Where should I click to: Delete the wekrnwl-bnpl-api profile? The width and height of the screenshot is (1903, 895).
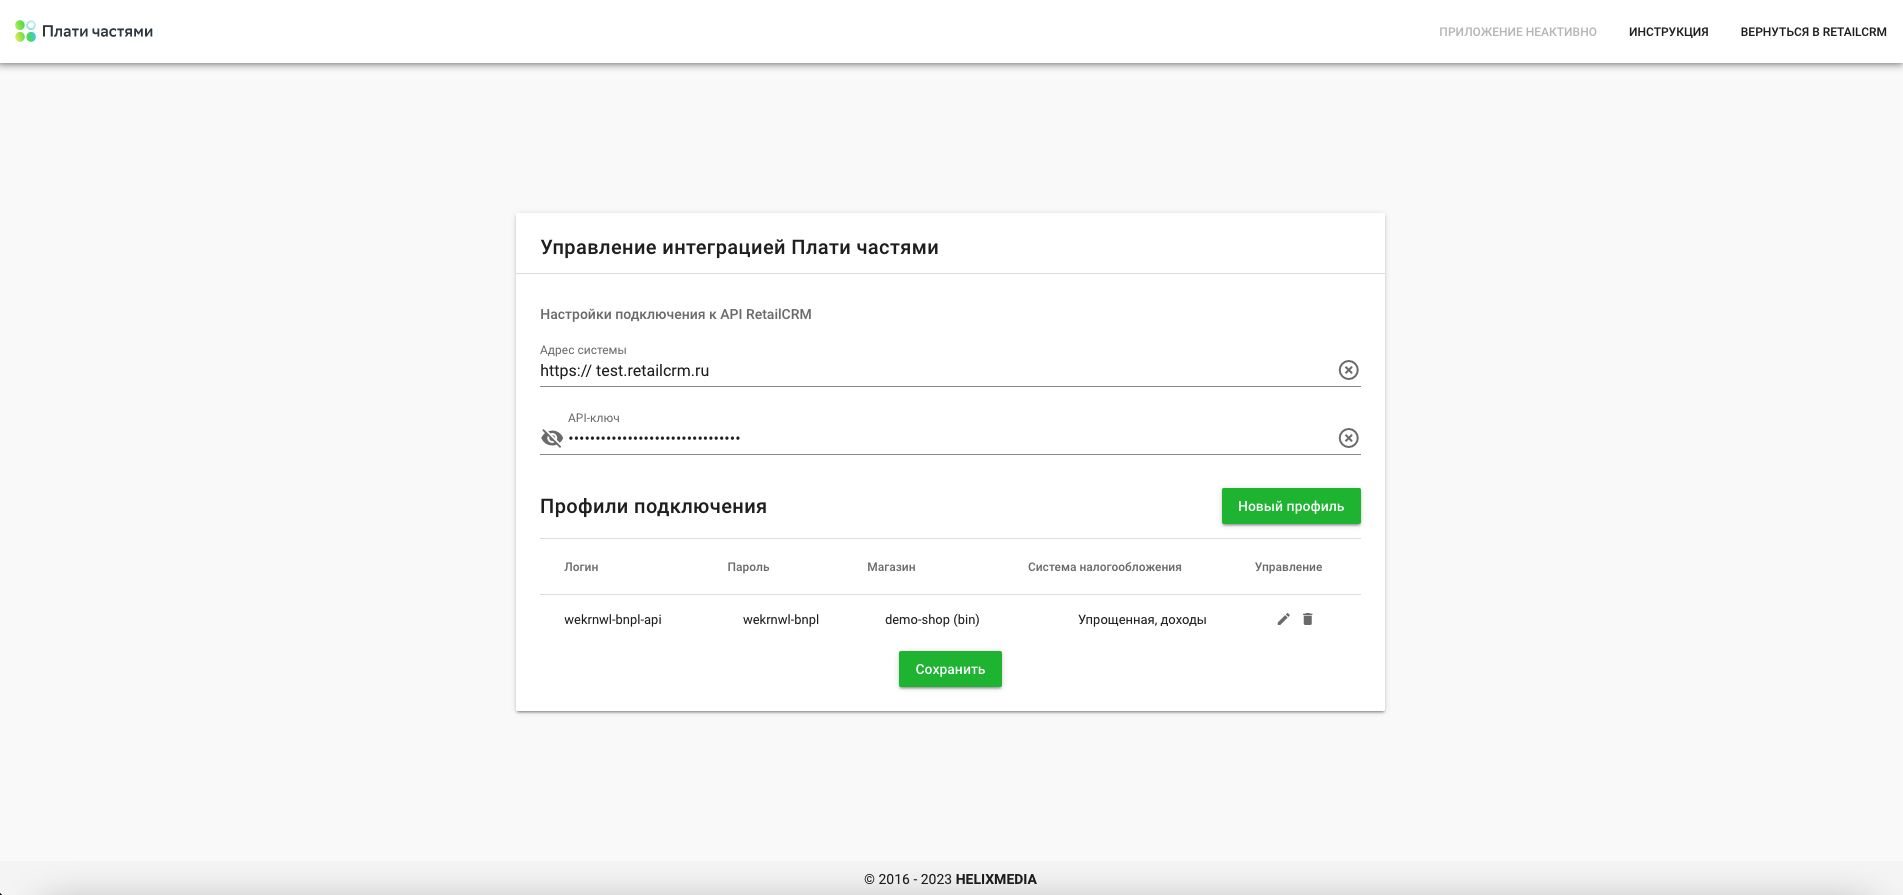[x=1307, y=619]
